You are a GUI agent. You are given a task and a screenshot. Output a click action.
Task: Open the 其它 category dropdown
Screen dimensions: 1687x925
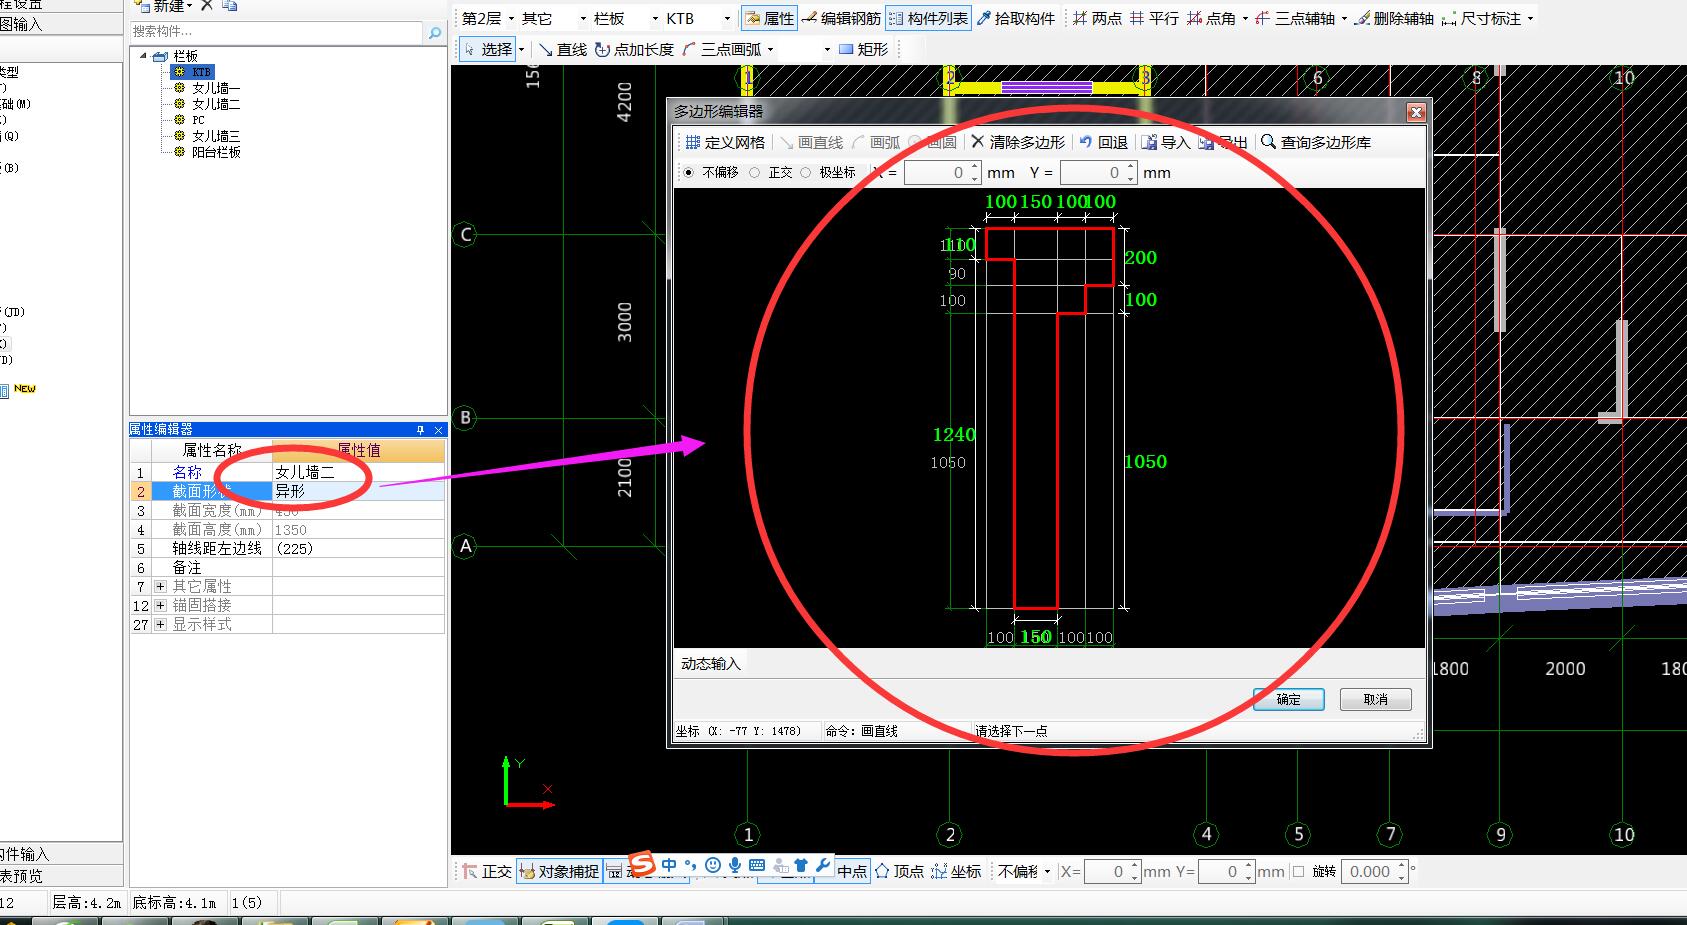coord(583,18)
